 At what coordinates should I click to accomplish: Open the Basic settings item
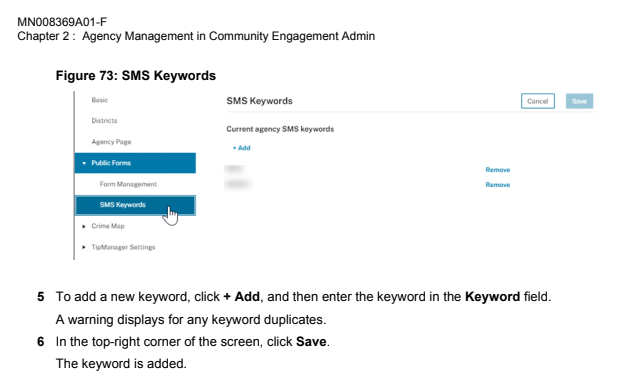pyautogui.click(x=100, y=100)
